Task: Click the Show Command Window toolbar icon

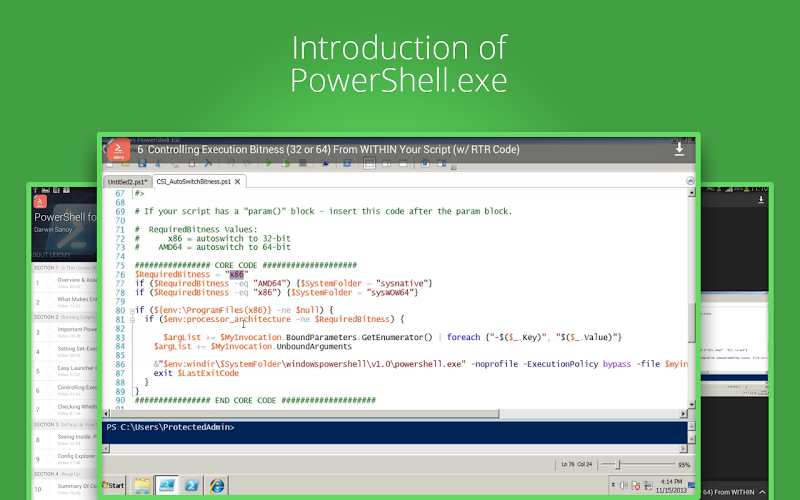Action: pyautogui.click(x=425, y=163)
